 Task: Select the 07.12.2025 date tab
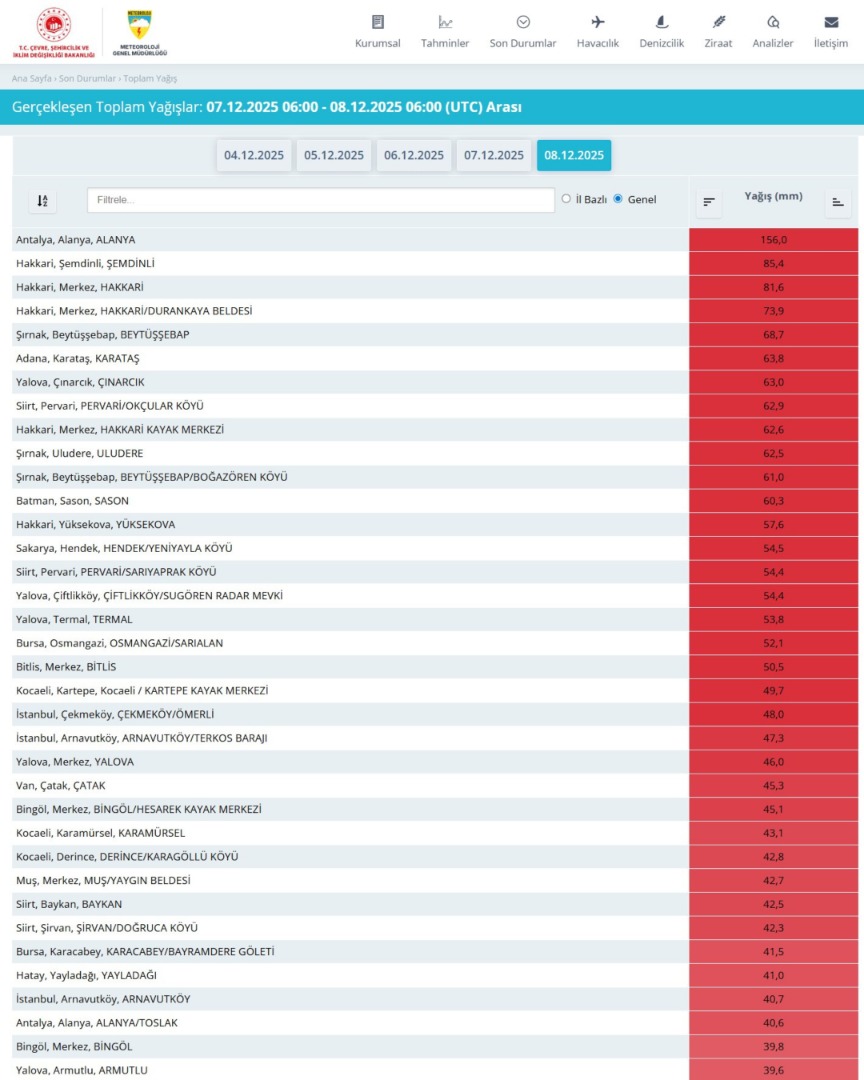494,155
